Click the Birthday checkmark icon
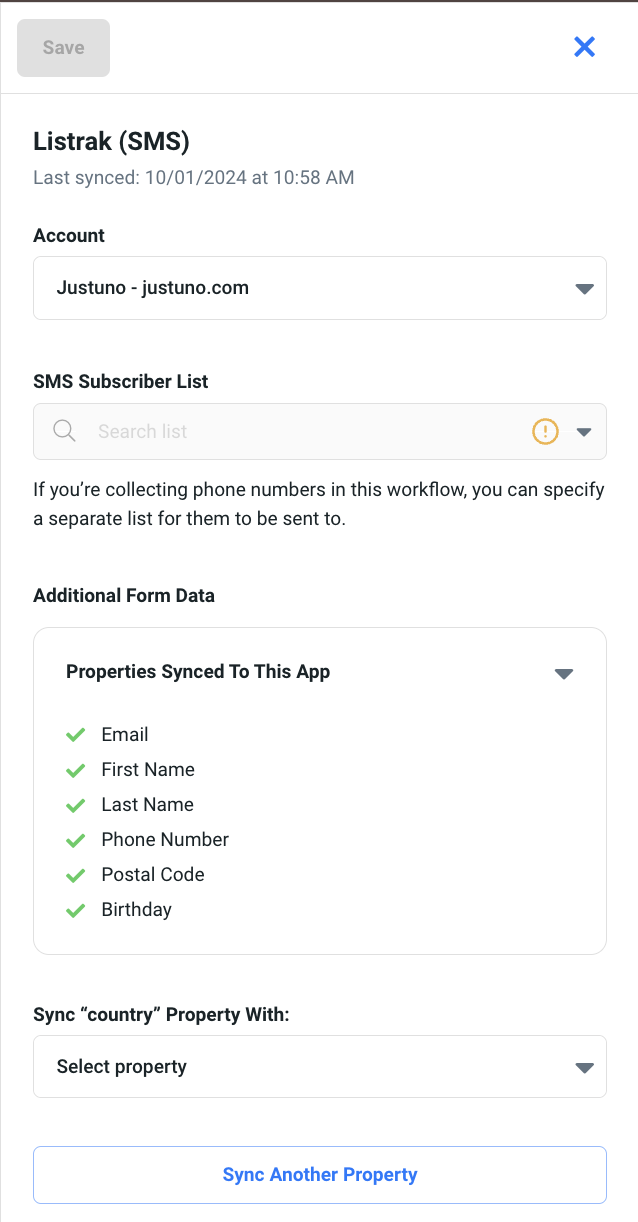638x1222 pixels. 75,910
